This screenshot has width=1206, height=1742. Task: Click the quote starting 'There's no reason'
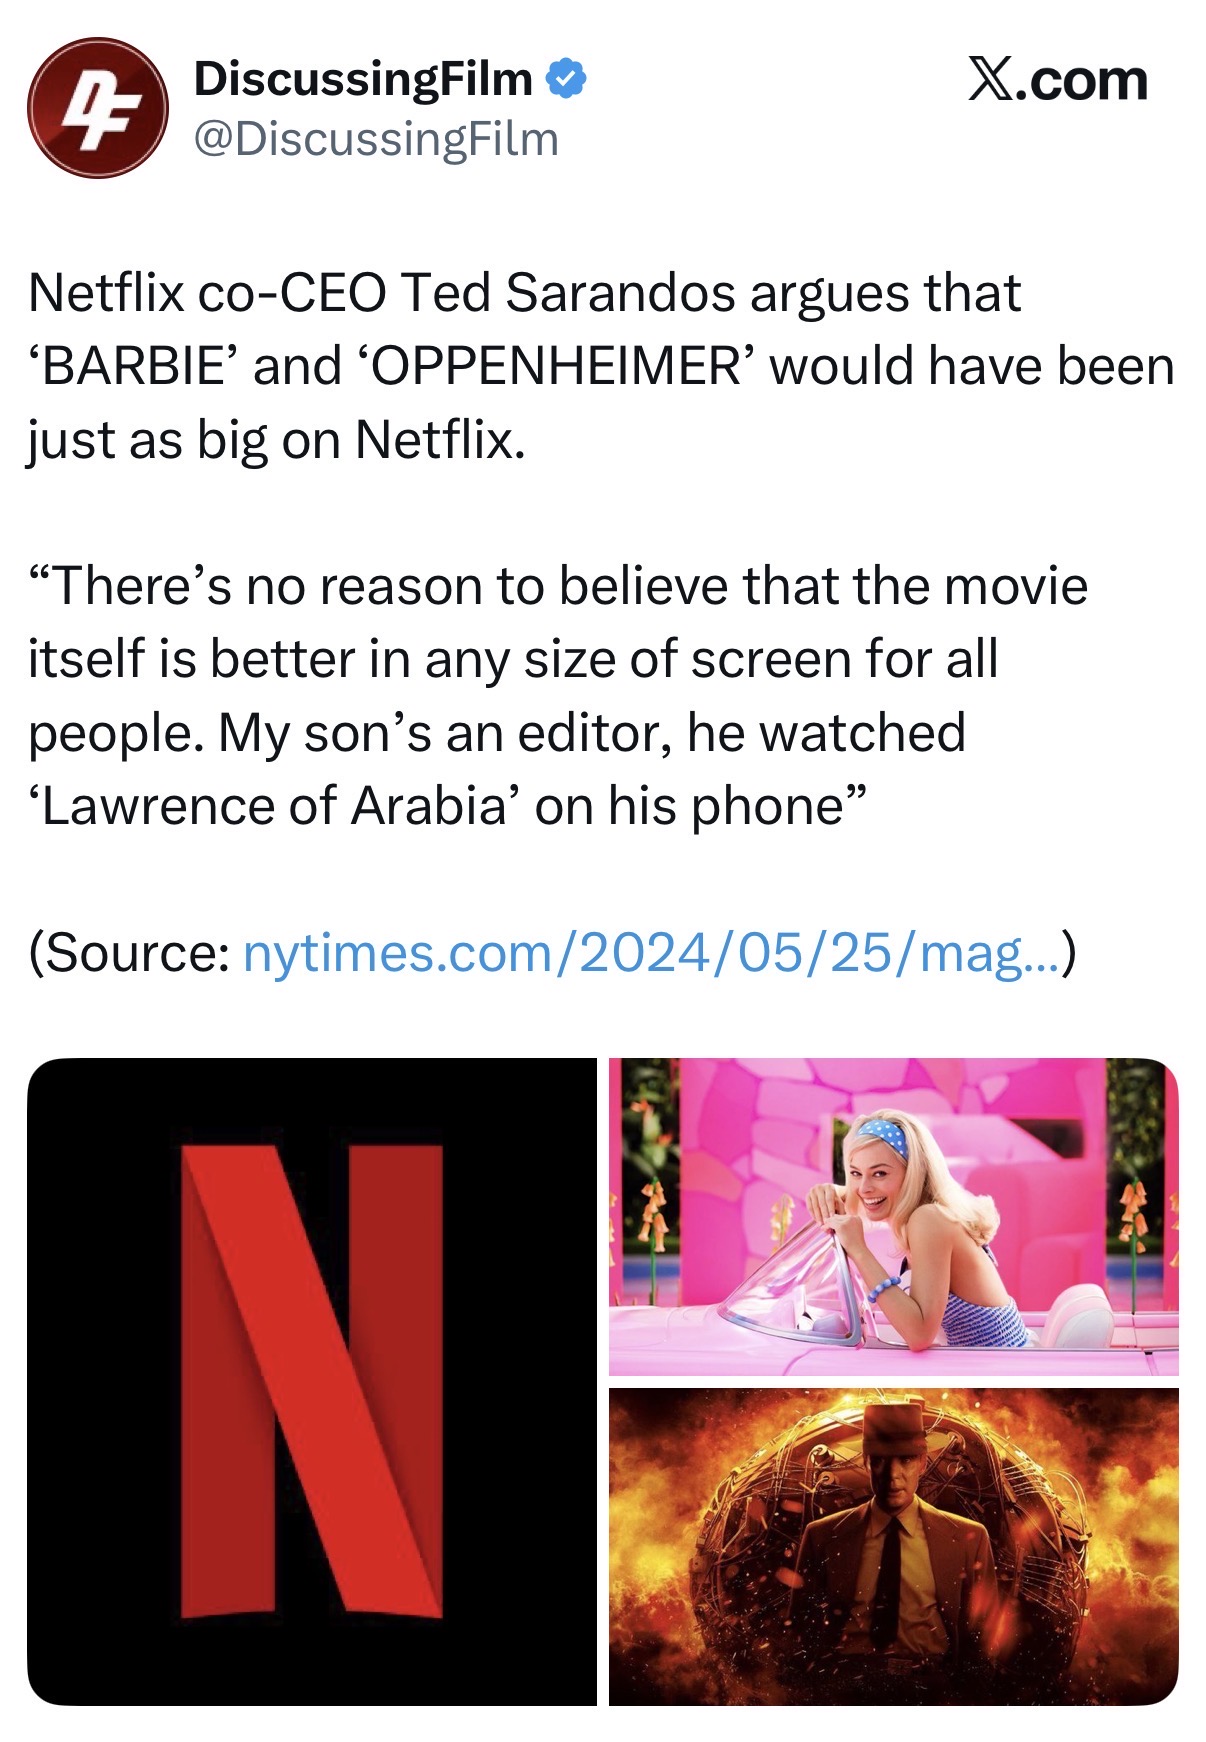point(557,696)
